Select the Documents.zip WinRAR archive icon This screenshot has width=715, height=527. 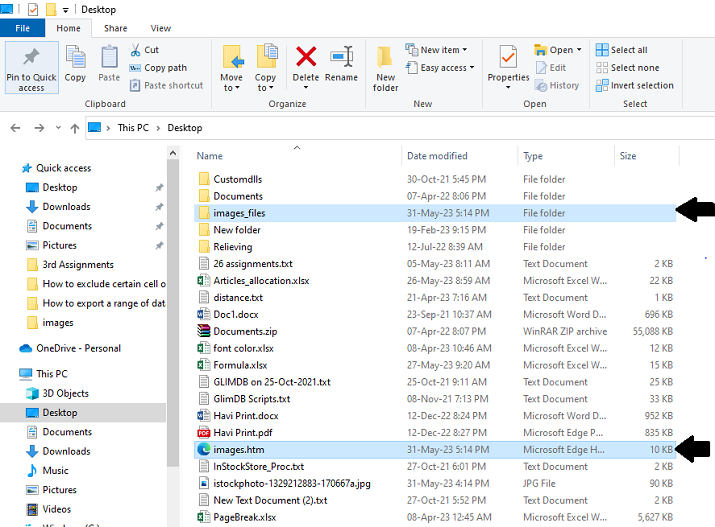click(203, 331)
